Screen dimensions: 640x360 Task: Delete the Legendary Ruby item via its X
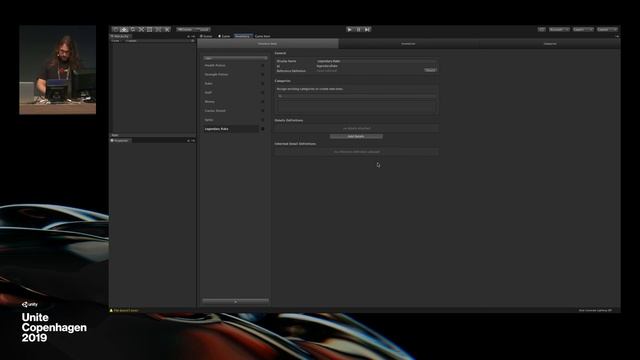click(262, 129)
